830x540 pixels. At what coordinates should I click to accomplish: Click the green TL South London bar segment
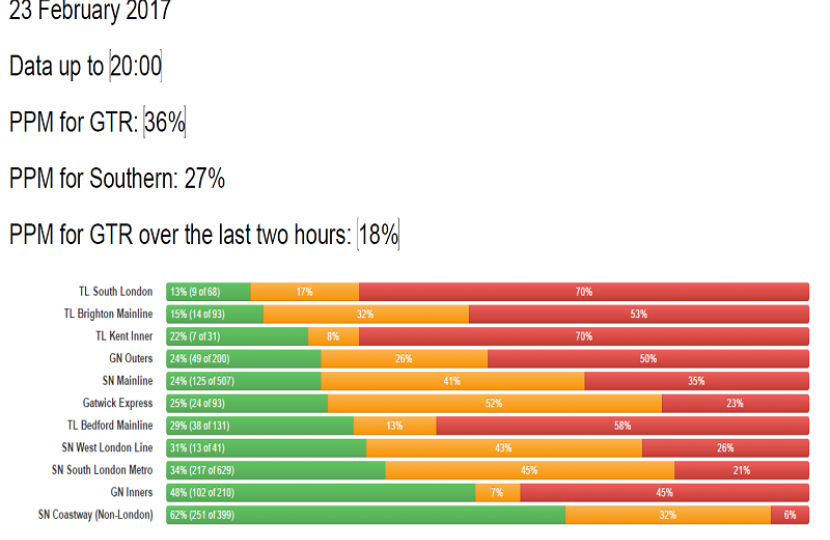208,292
